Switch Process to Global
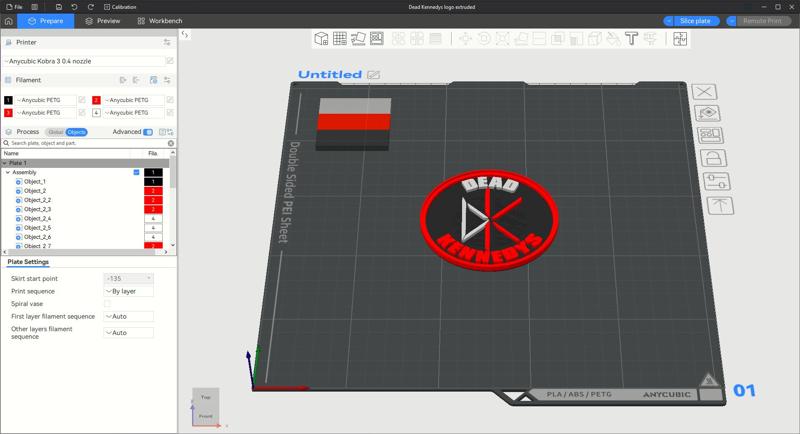The image size is (800, 434). pyautogui.click(x=55, y=132)
